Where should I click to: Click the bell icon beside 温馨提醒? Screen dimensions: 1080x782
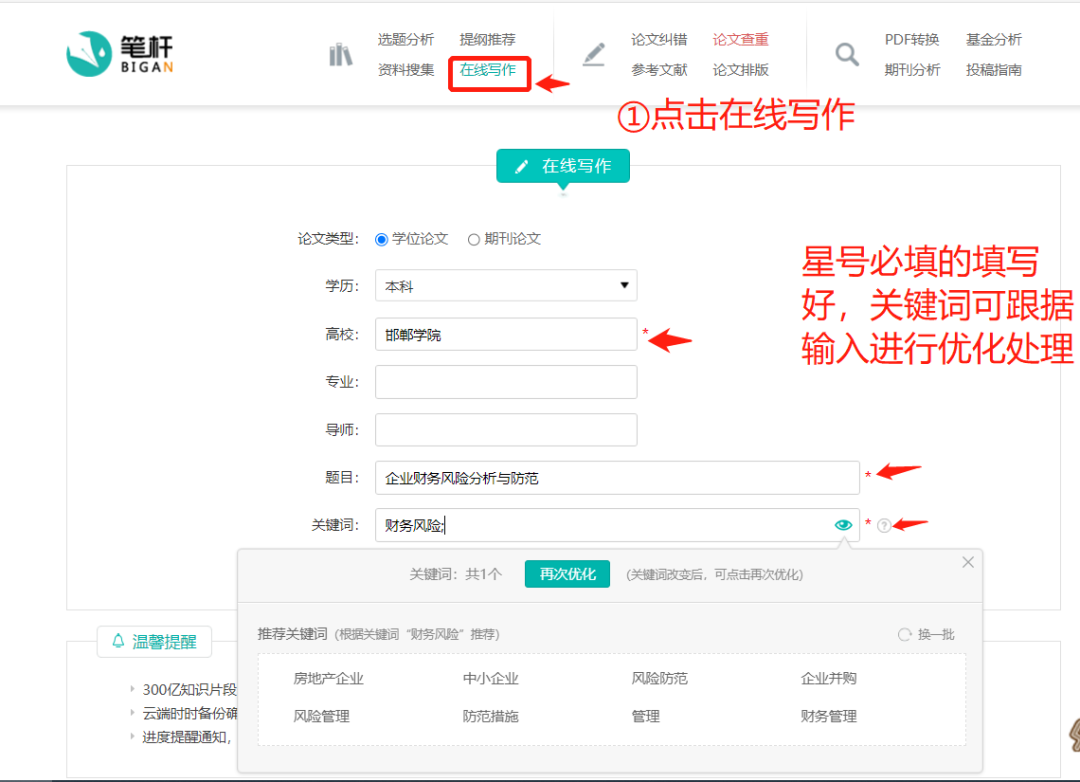[119, 641]
